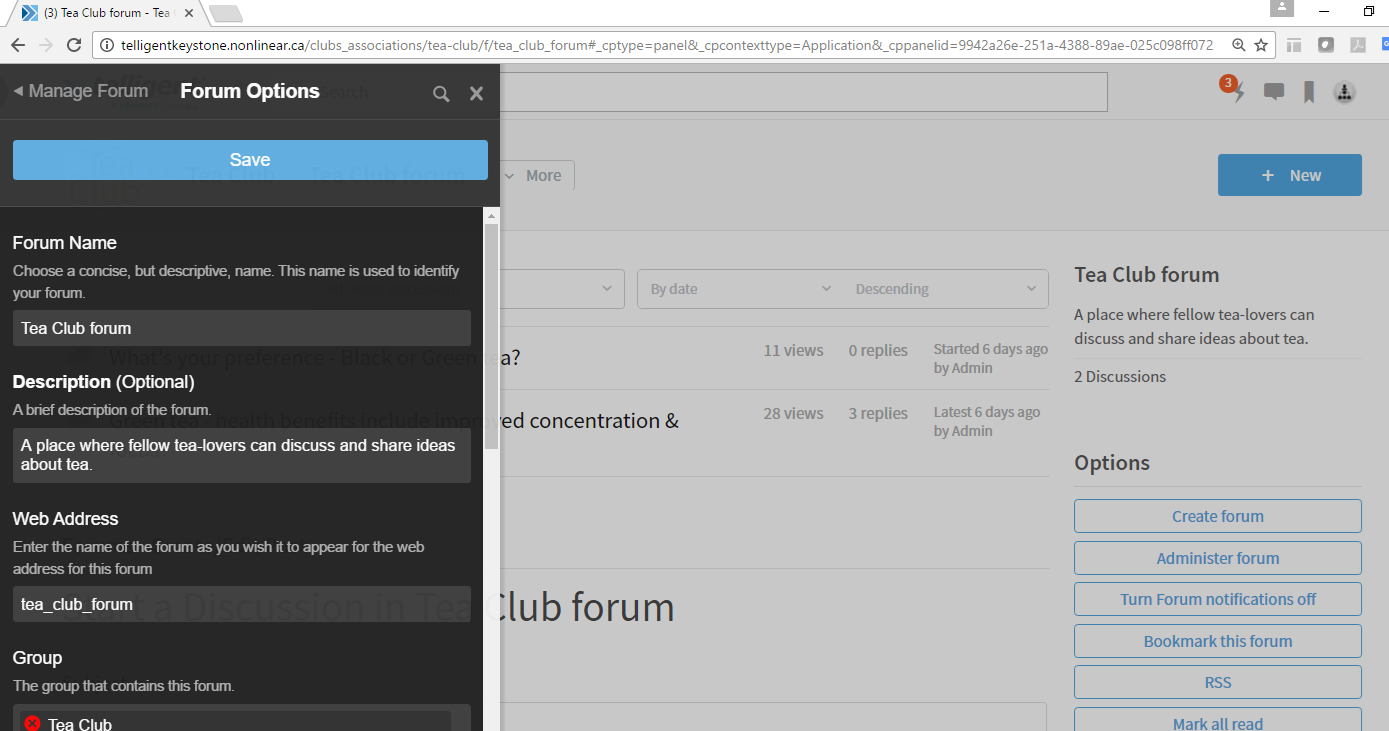The image size is (1389, 731).
Task: Expand the More dropdown
Action: [534, 175]
